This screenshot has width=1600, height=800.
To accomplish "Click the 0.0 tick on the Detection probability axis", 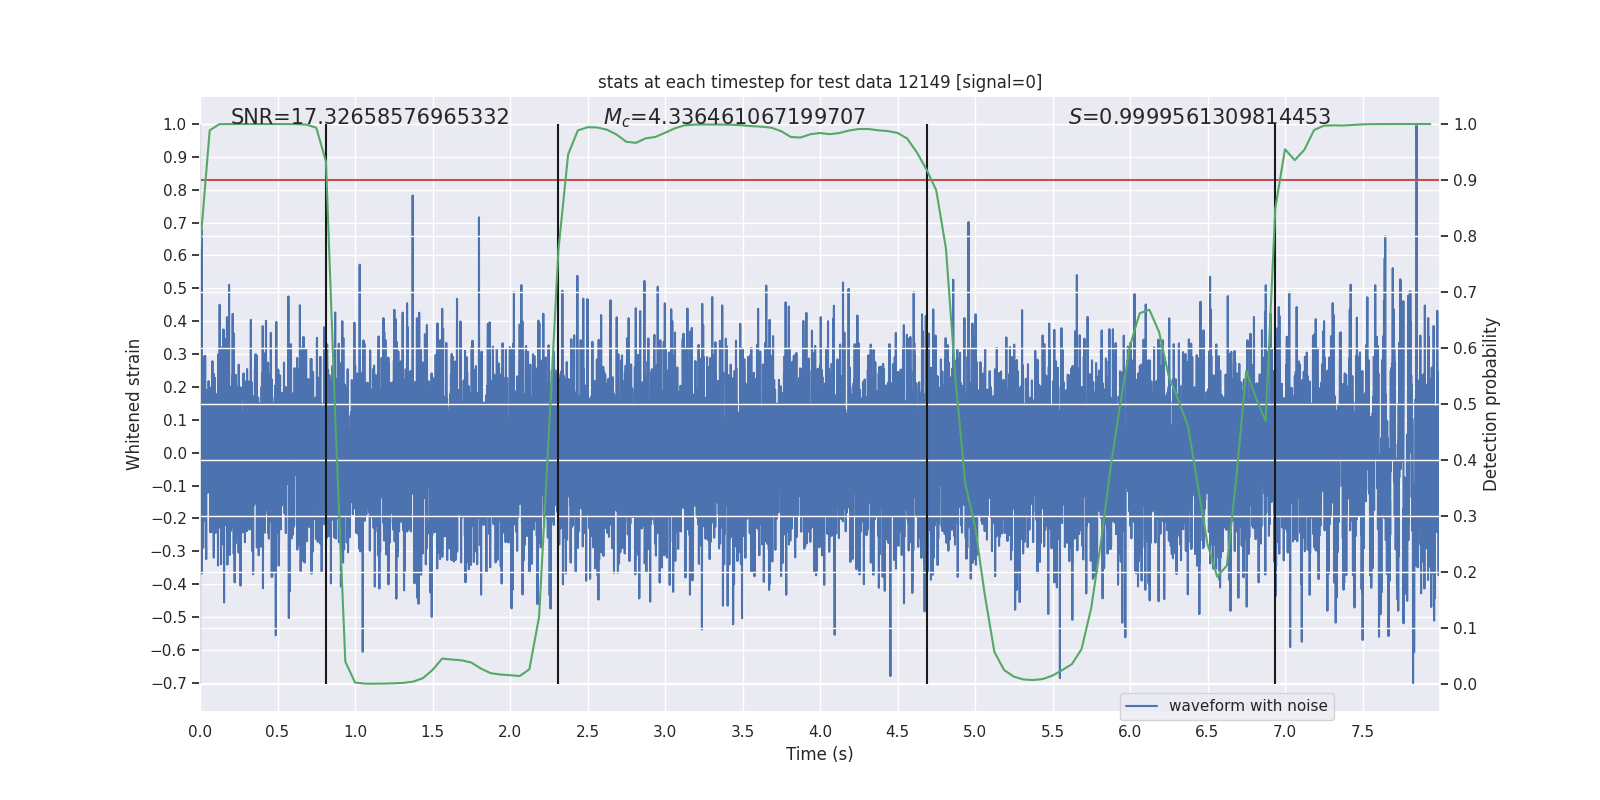I will (x=1465, y=684).
